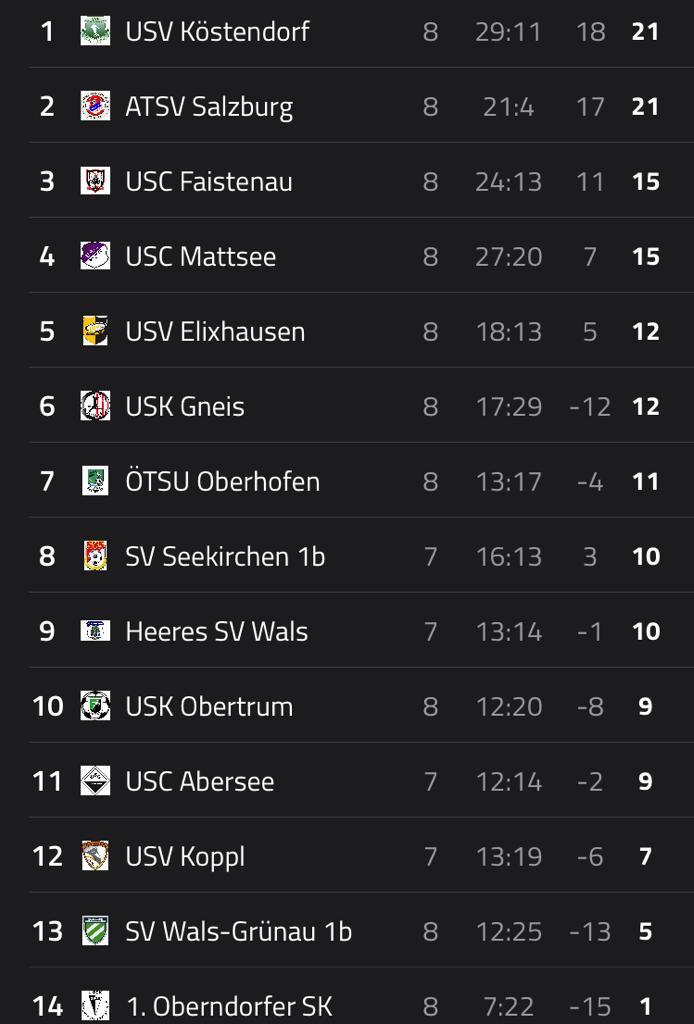Open the USV Koppl team name
694x1024 pixels.
(185, 857)
